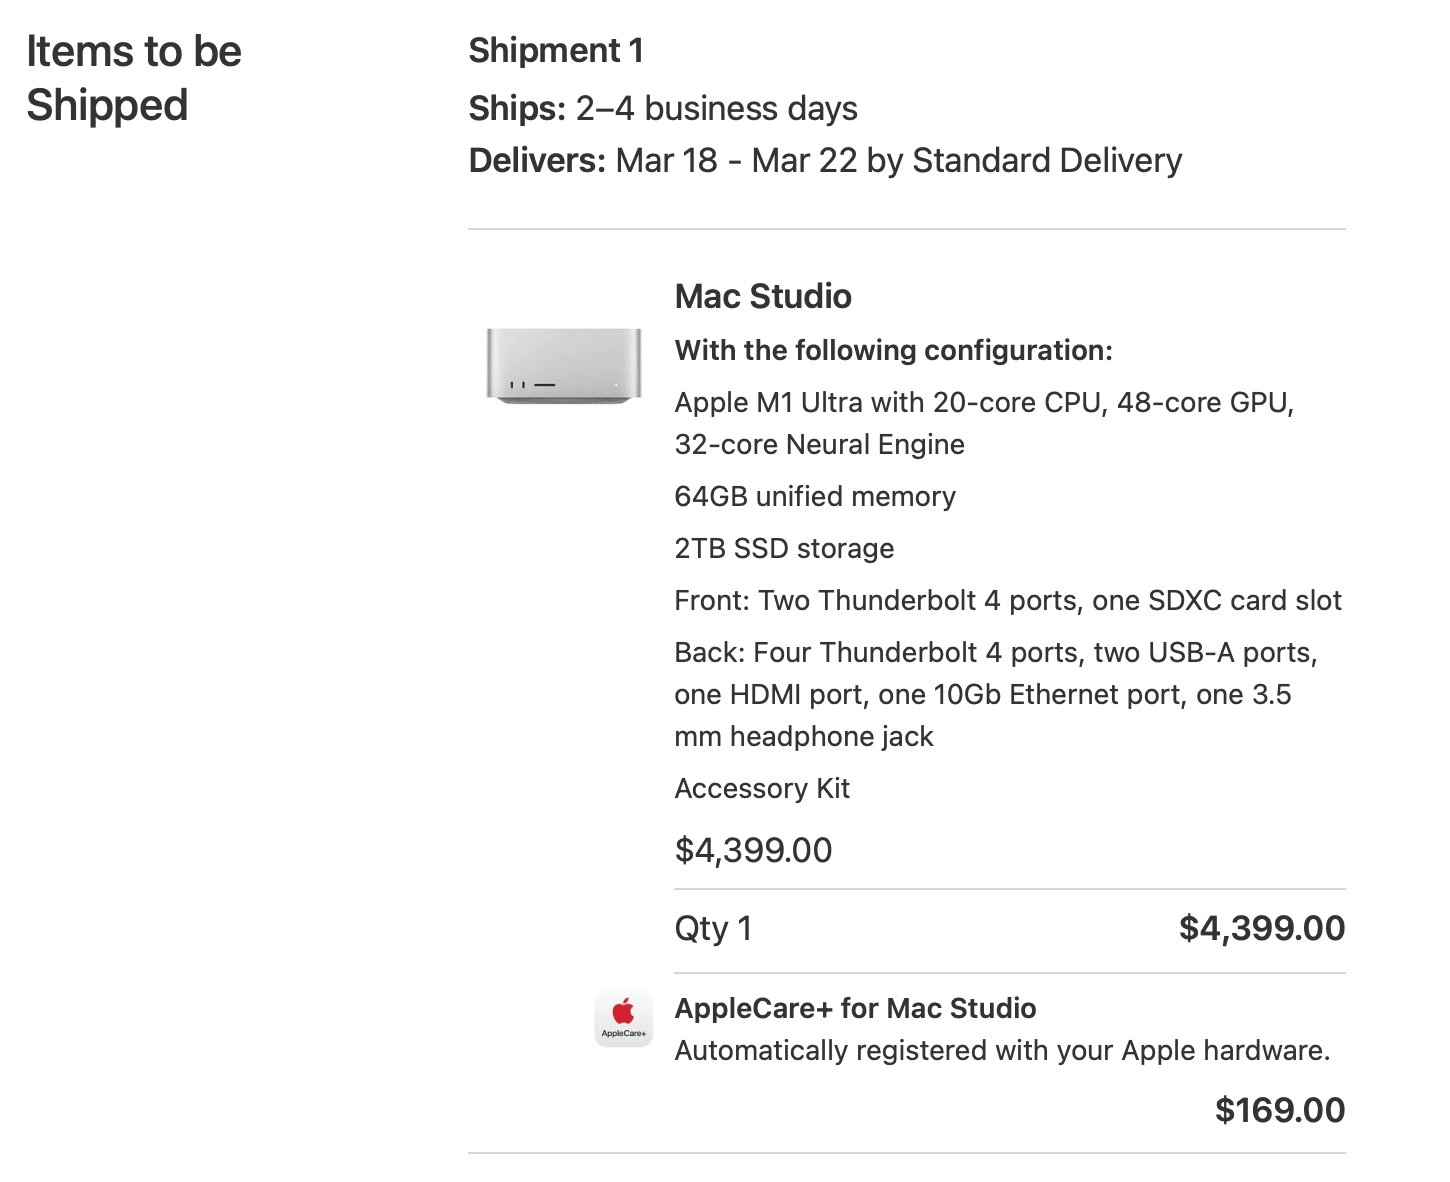Click the Ships 2–4 business days text
Image resolution: width=1450 pixels, height=1182 pixels.
pos(663,108)
